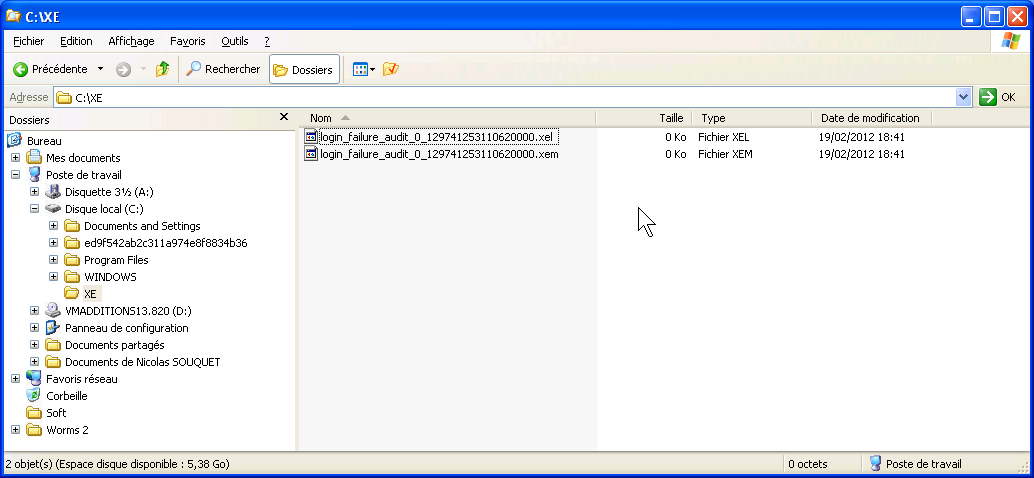This screenshot has height=478, width=1034.
Task: Open the view mode (Affichage) toolbar icon
Action: [360, 69]
